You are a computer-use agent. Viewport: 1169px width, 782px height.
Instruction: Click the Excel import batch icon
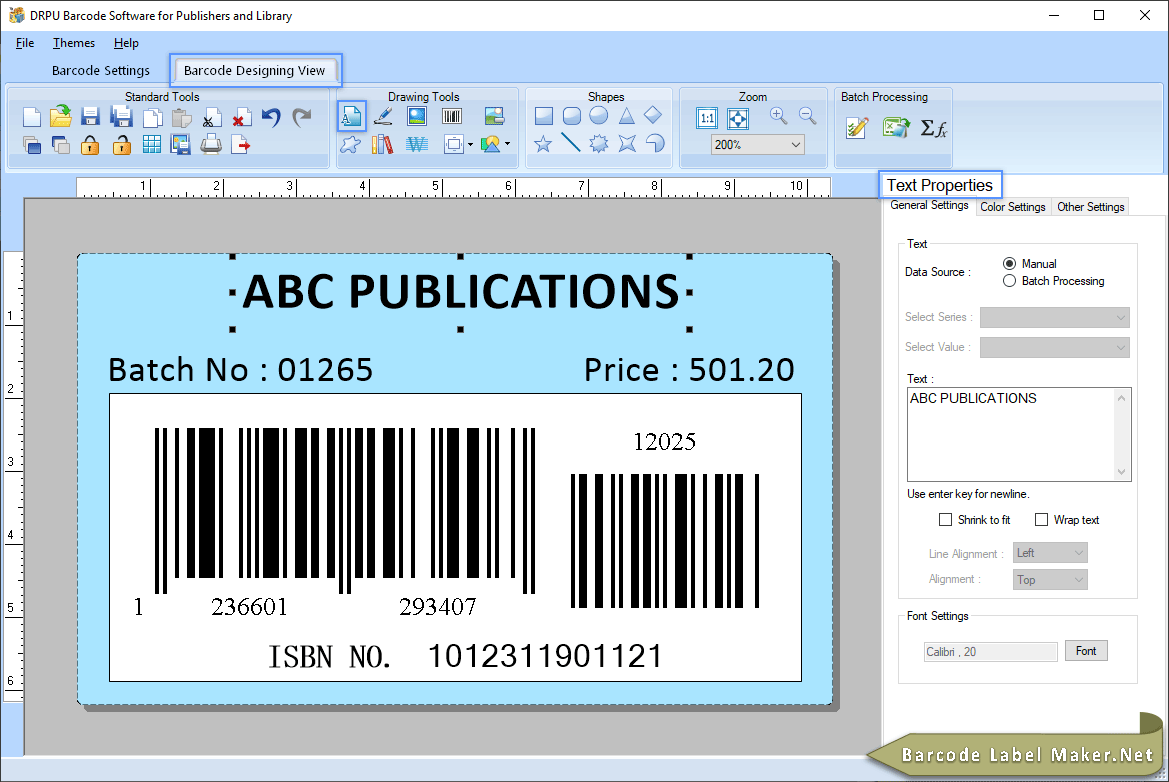[x=895, y=128]
